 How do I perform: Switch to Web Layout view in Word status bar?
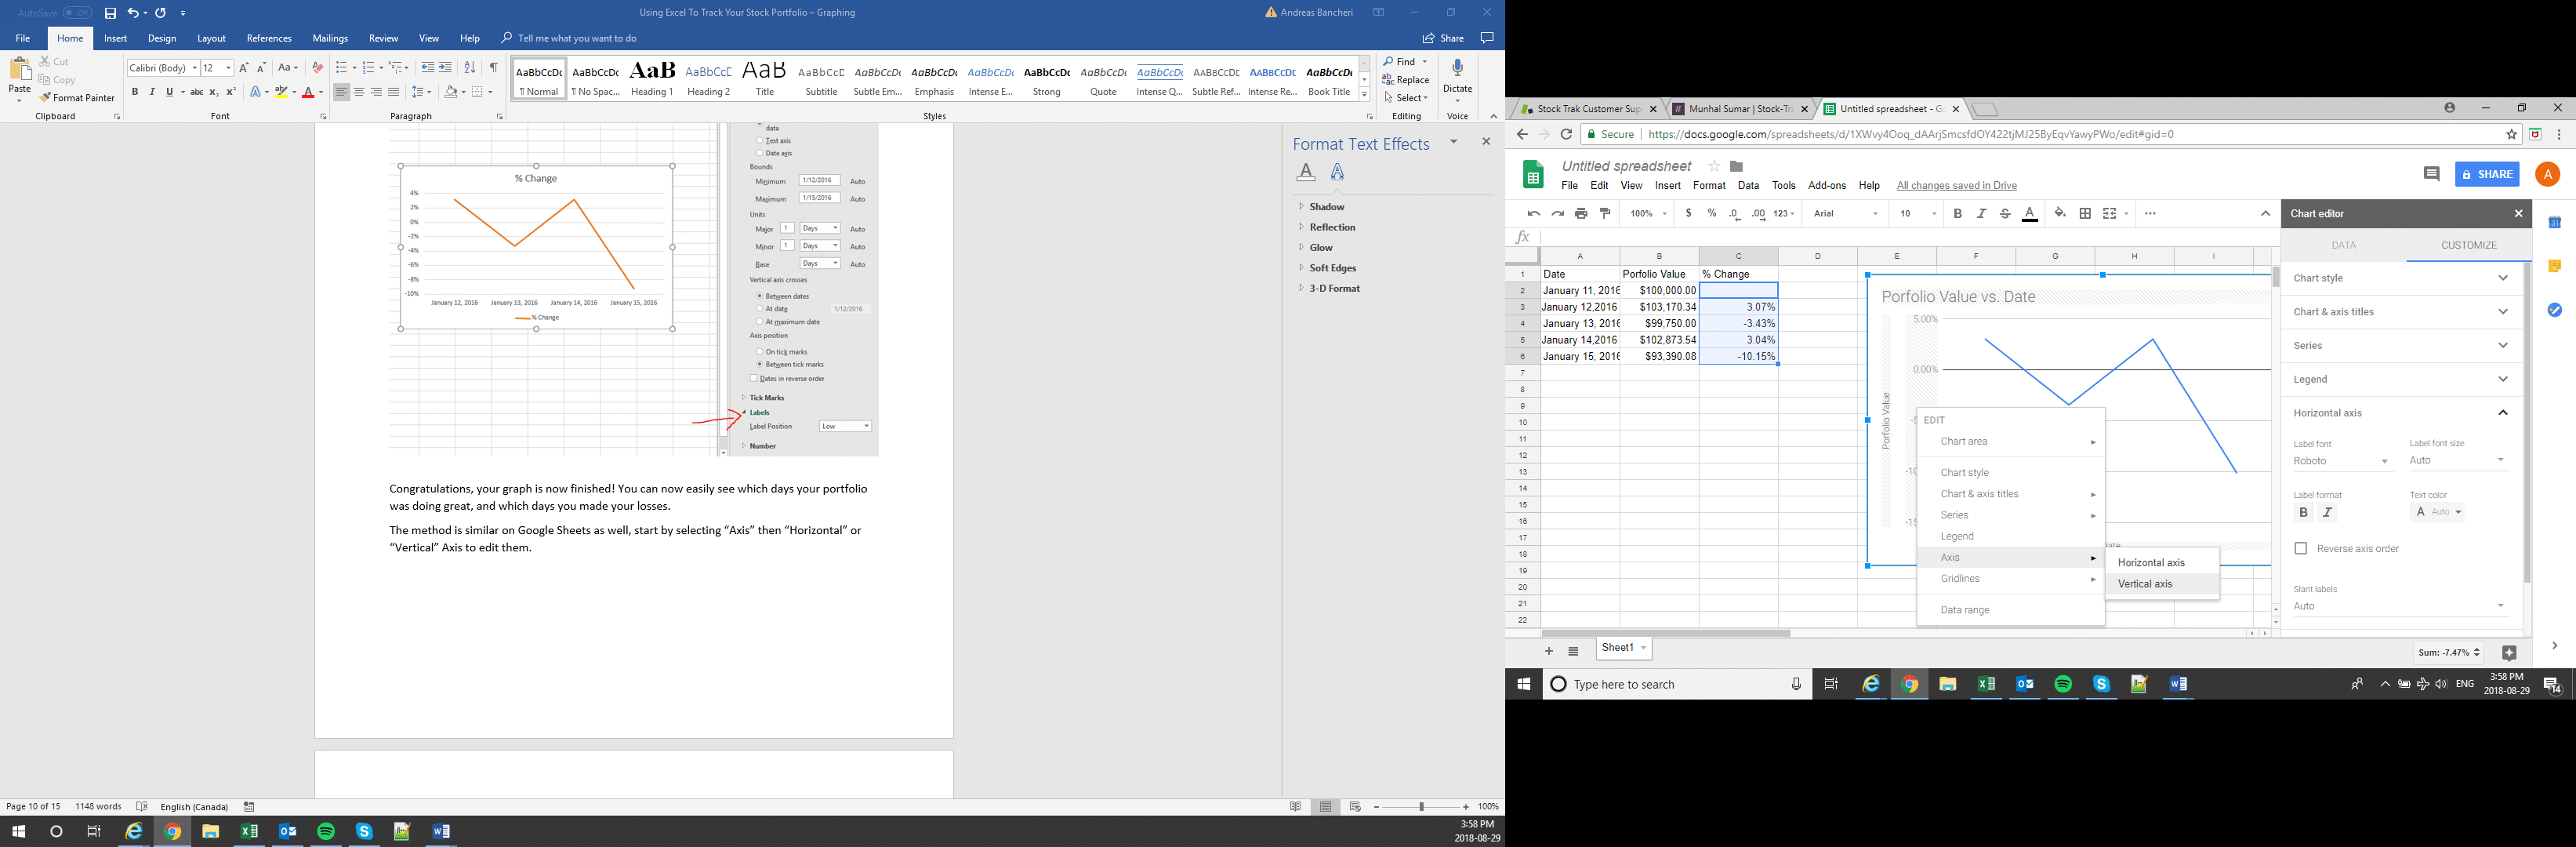[x=1355, y=807]
